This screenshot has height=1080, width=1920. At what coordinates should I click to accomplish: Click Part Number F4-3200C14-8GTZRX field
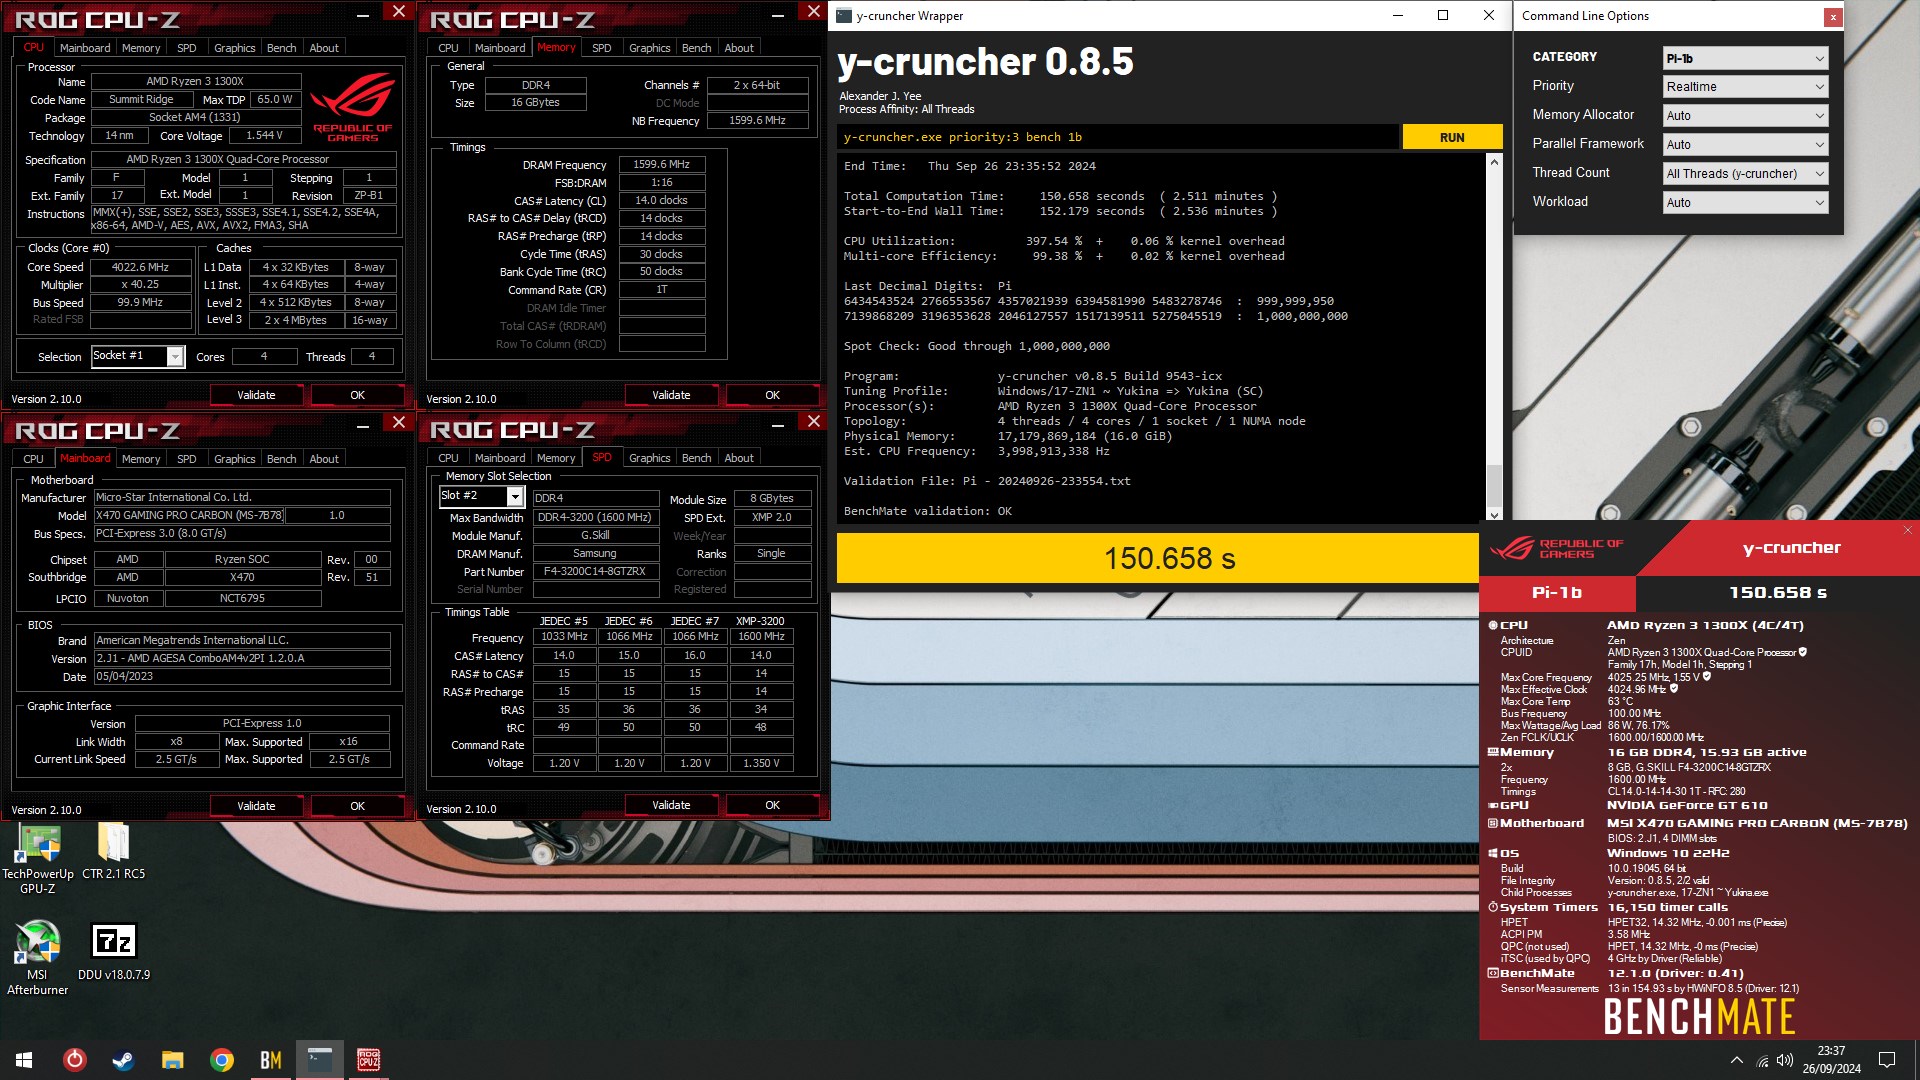(x=595, y=572)
